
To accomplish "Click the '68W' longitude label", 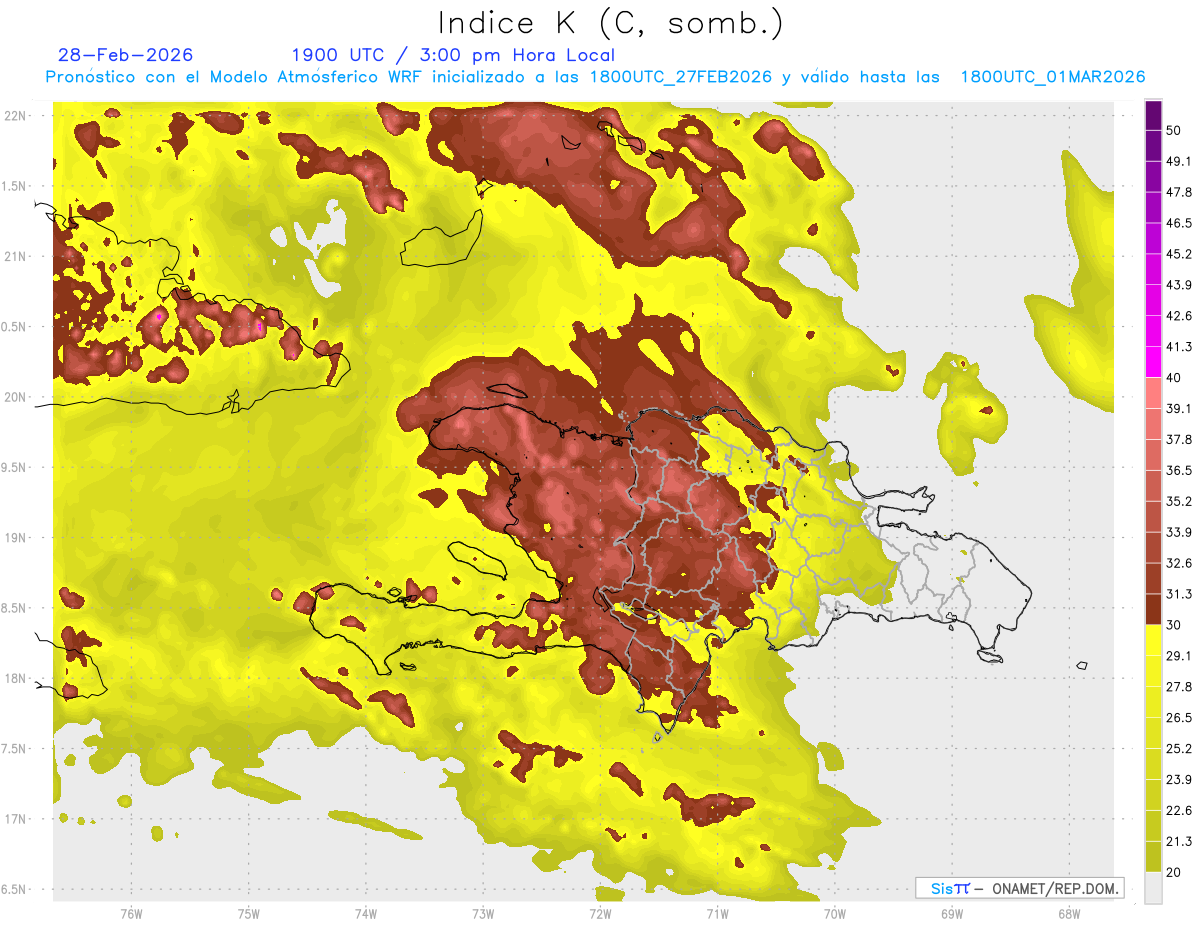I will (x=1068, y=913).
